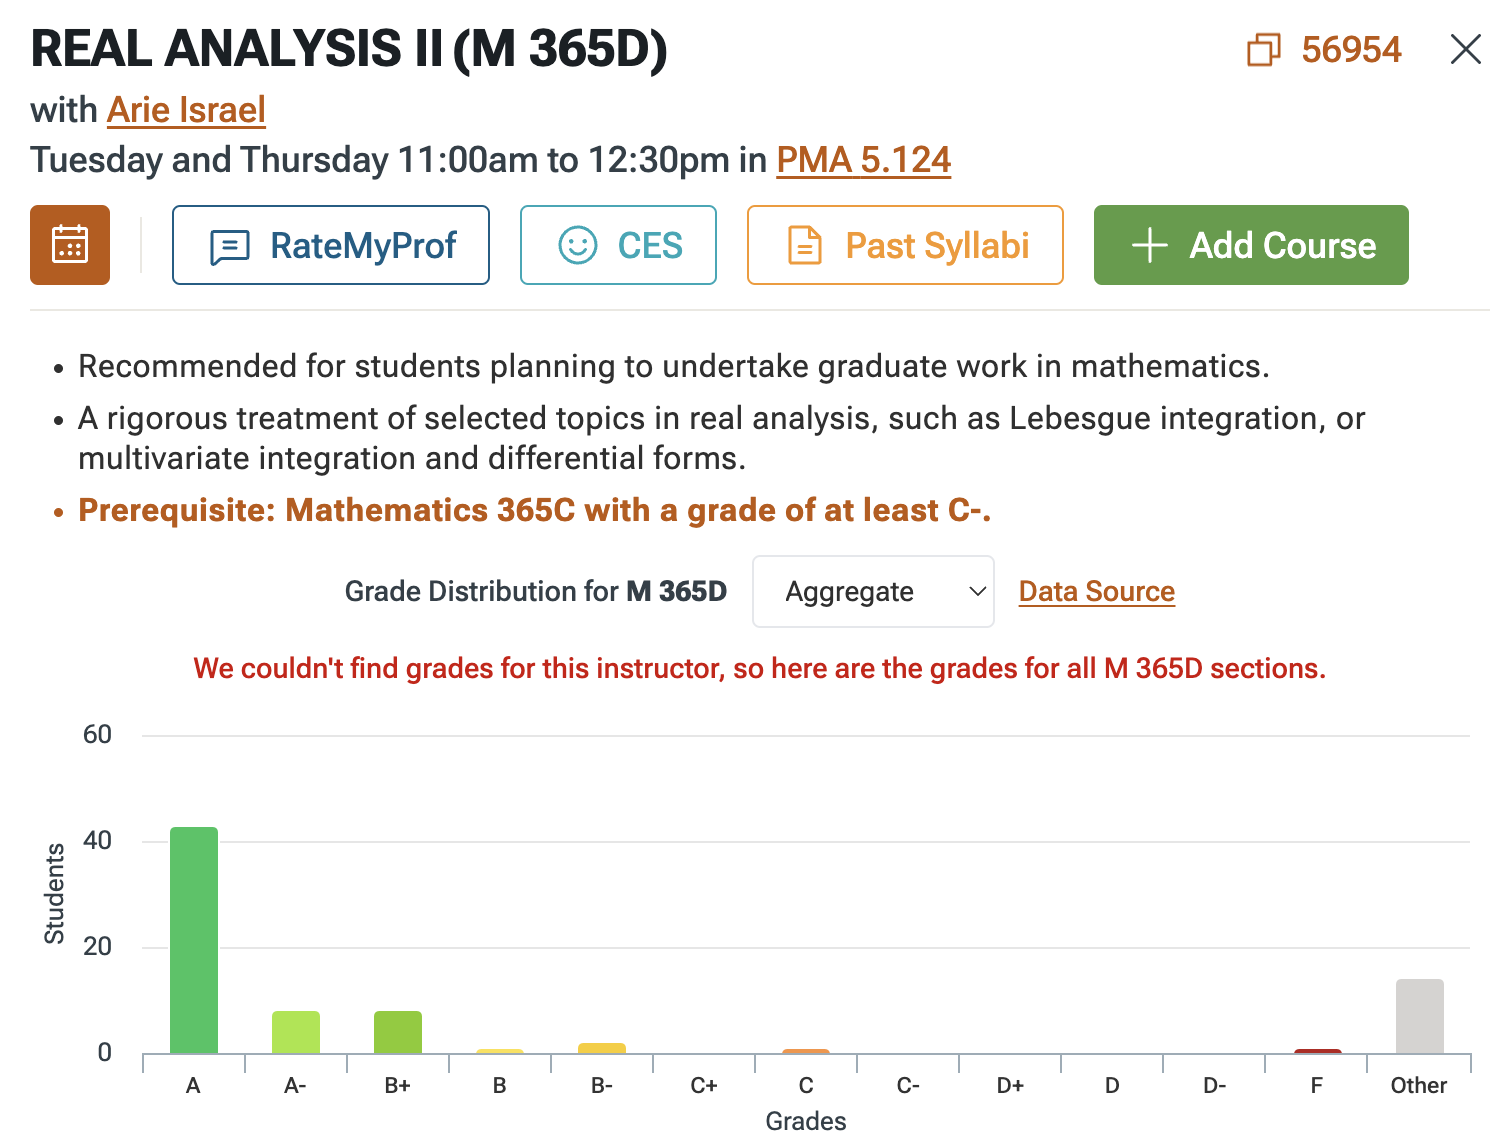Open the Data Source link
Image resolution: width=1510 pixels, height=1142 pixels.
click(1096, 592)
